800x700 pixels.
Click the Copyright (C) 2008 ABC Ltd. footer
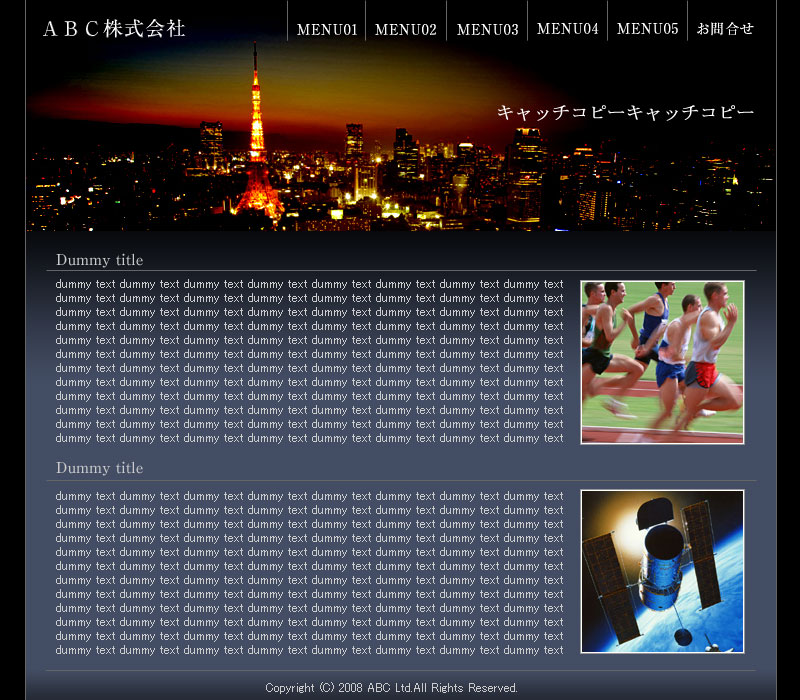click(x=391, y=688)
